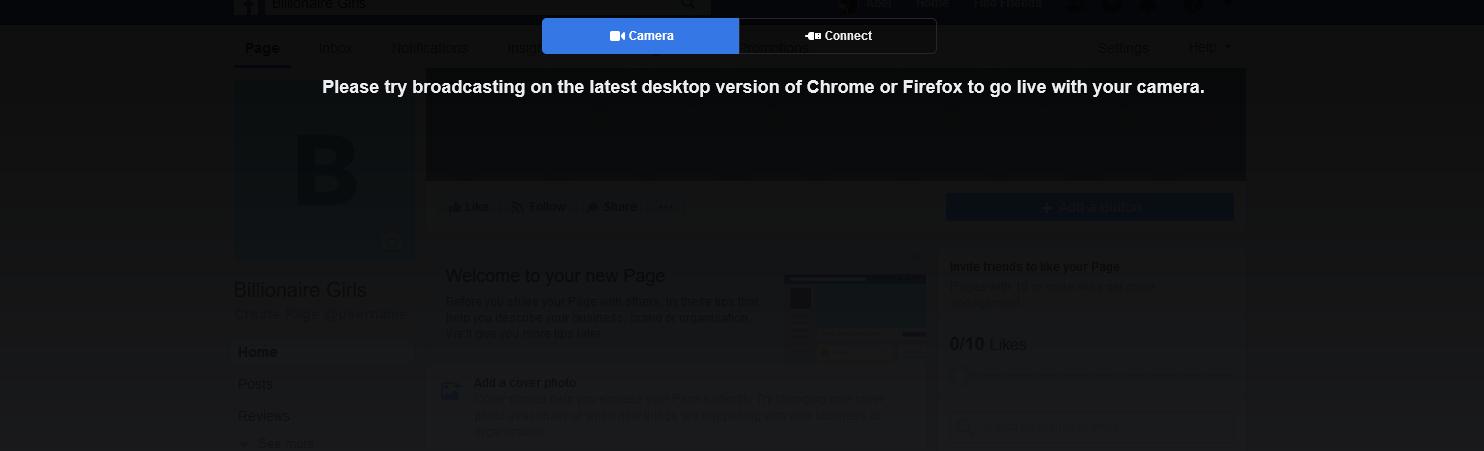Click the camera icon on profile picture
This screenshot has width=1484, height=451.
click(392, 242)
